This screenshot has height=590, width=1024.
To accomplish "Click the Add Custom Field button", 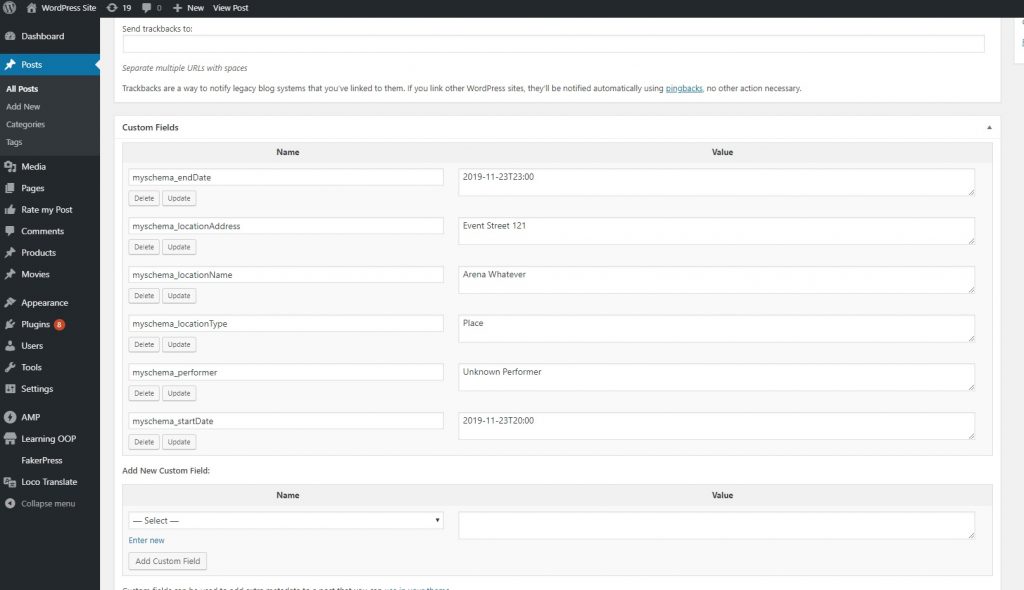I will [x=168, y=561].
